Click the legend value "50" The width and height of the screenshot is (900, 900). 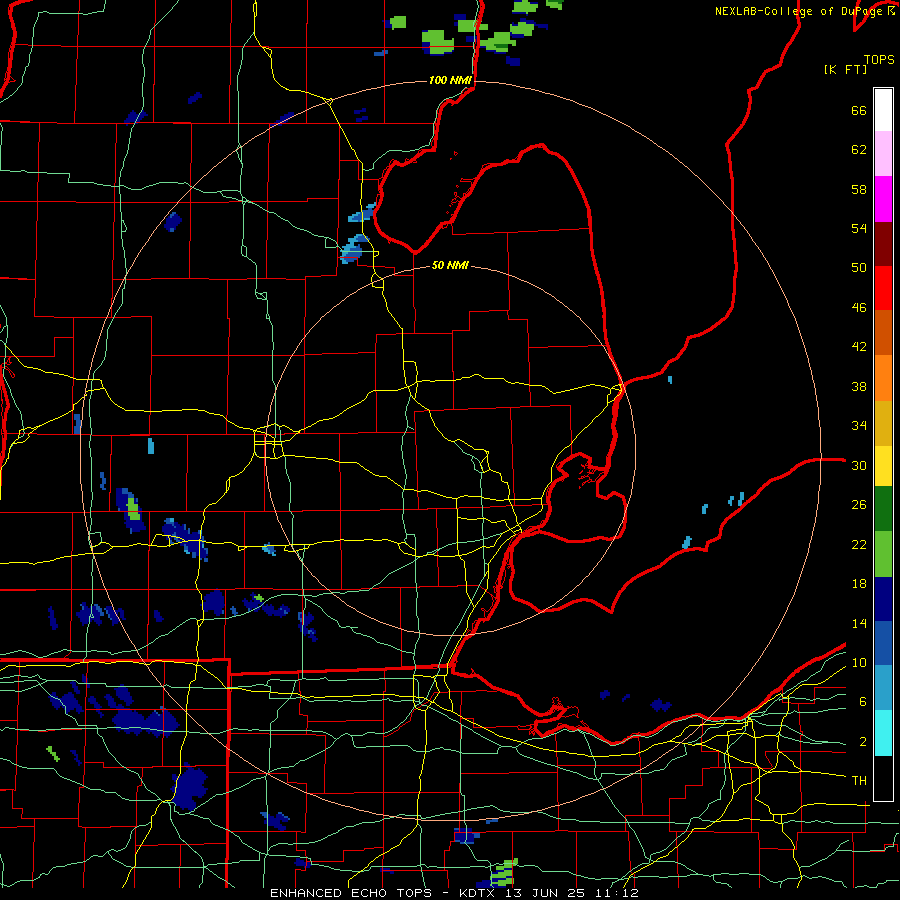[x=859, y=268]
